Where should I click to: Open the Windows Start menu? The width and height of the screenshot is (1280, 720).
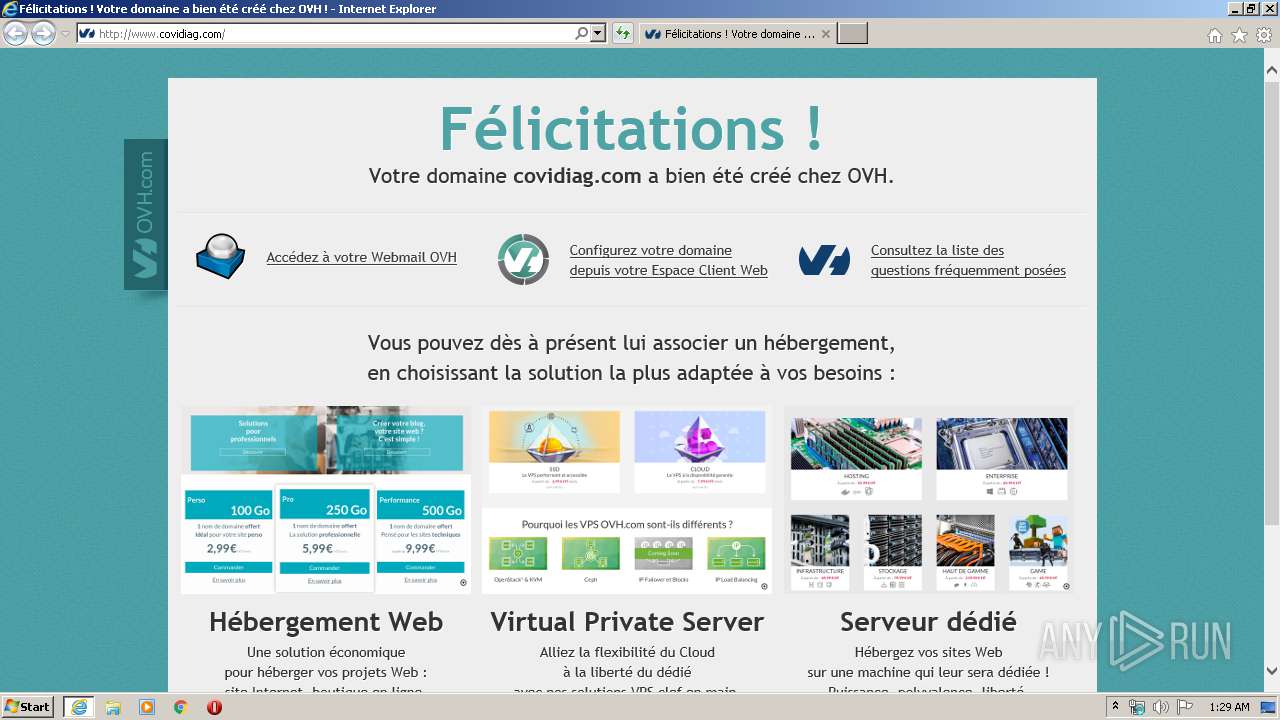pyautogui.click(x=28, y=707)
